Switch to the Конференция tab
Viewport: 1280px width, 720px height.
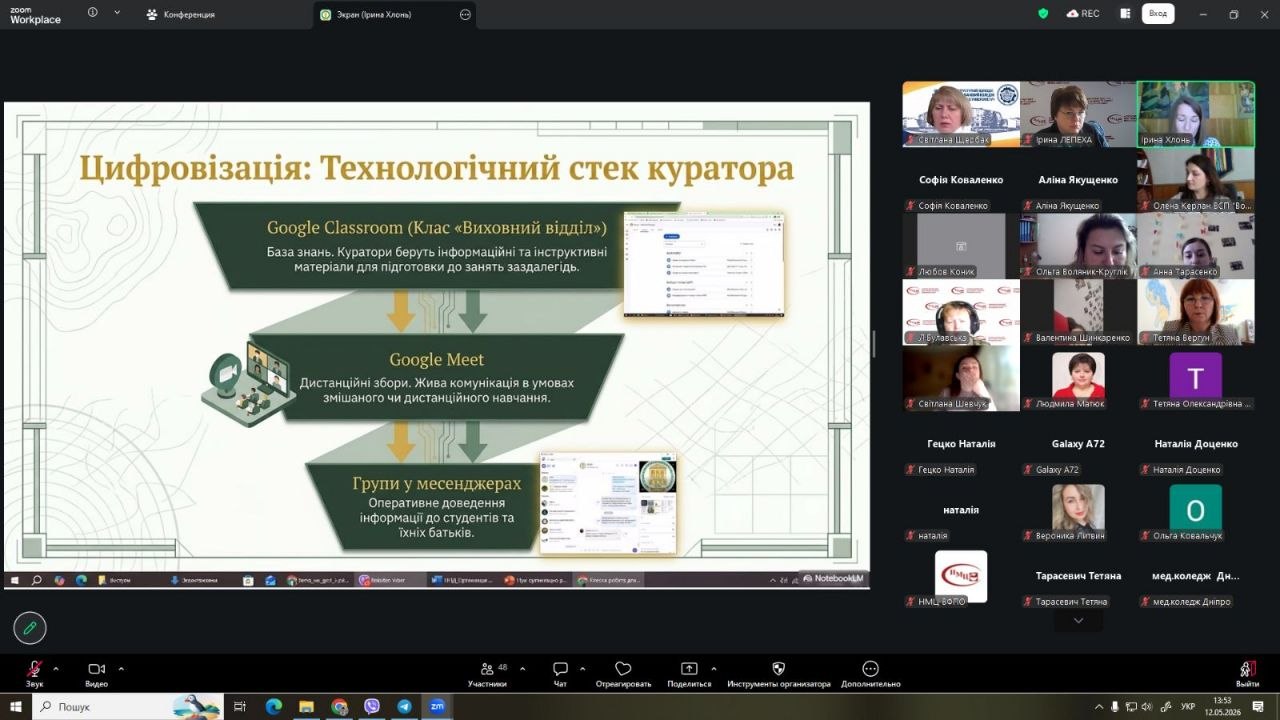tap(180, 14)
